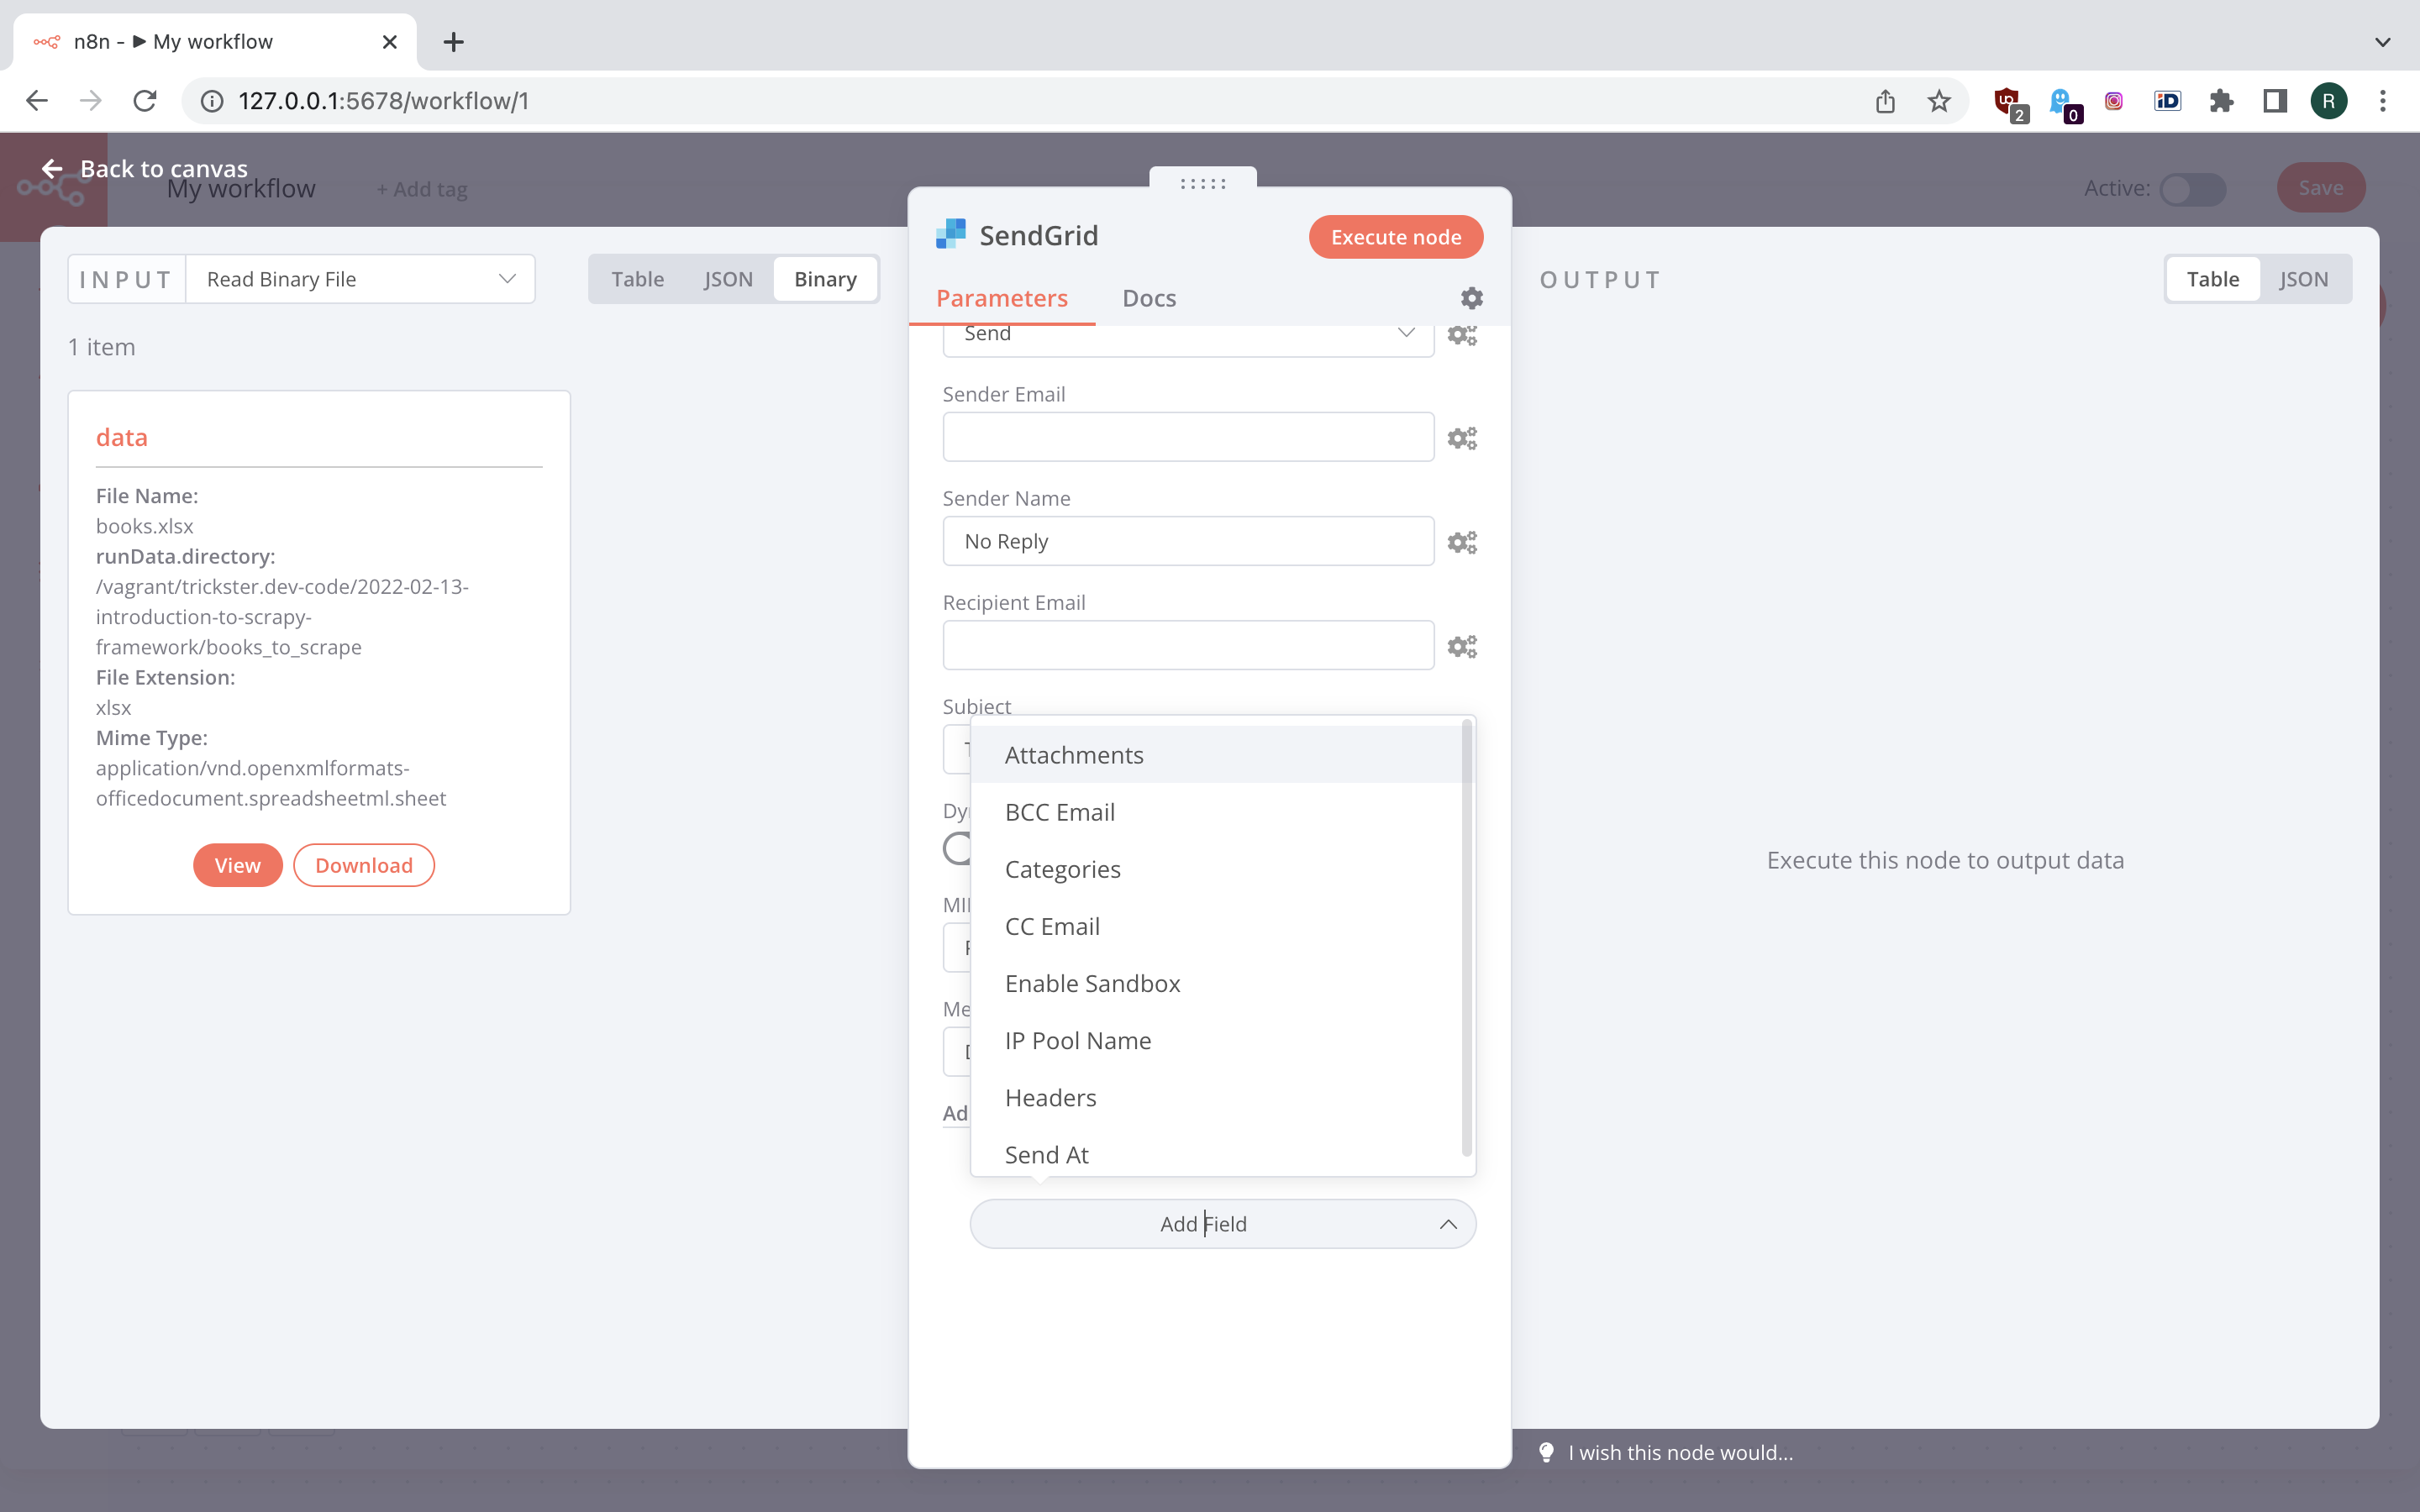Open the iD extension icon
The height and width of the screenshot is (1512, 2420).
coord(2167,101)
